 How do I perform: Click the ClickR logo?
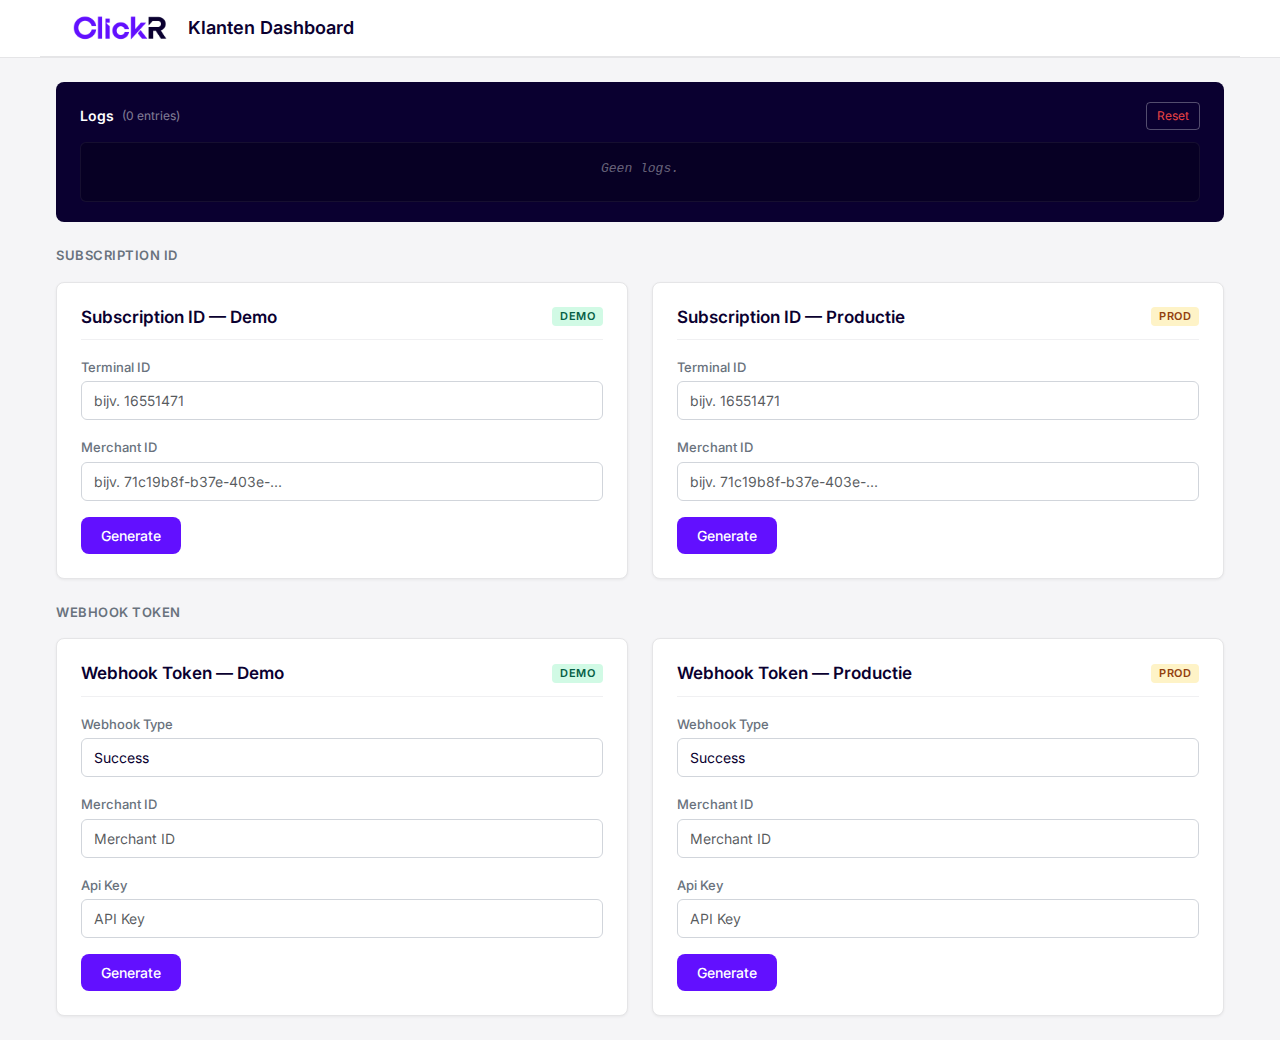coord(119,28)
